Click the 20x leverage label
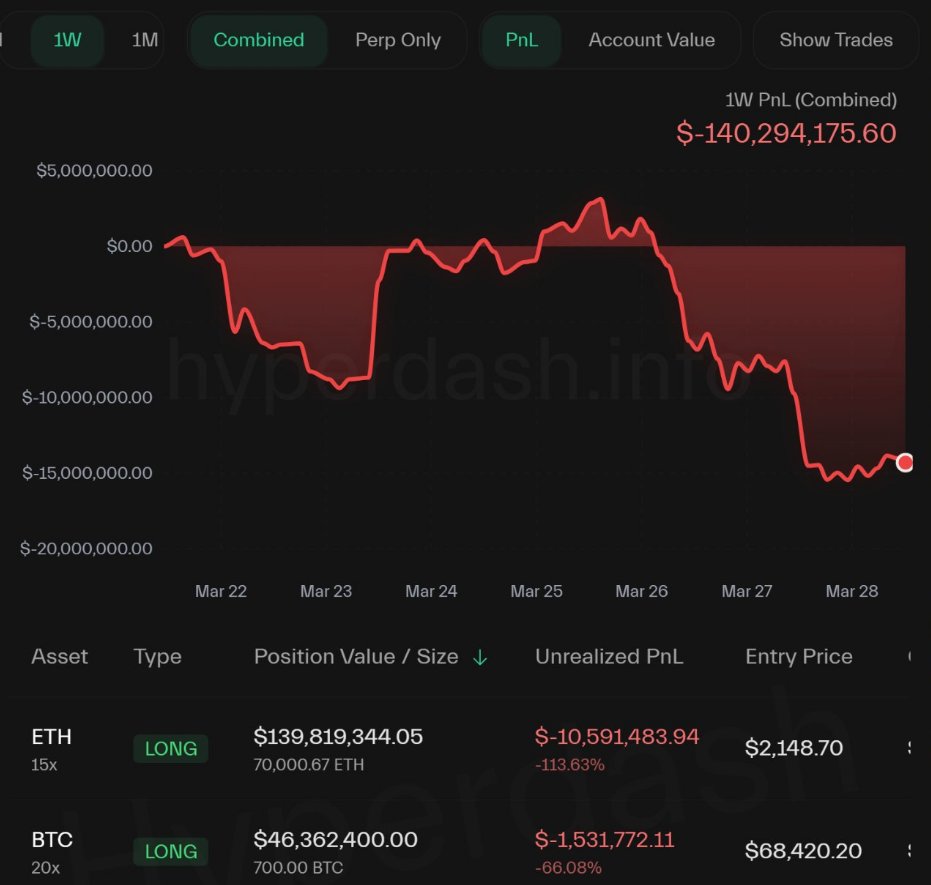The image size is (931, 885). click(46, 868)
